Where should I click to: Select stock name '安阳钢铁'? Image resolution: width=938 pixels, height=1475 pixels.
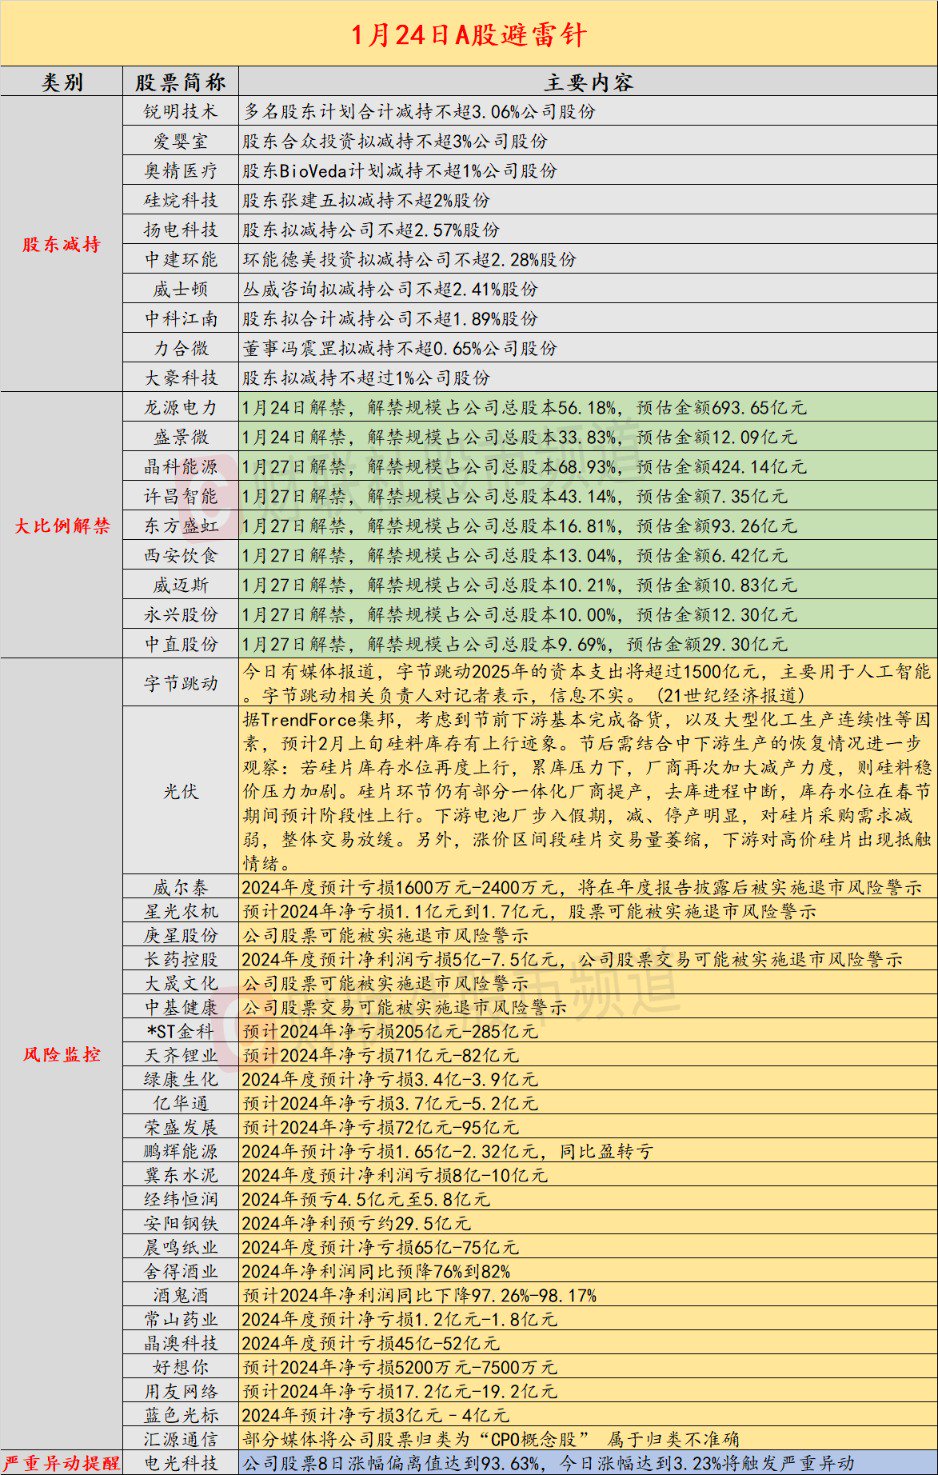tap(181, 1223)
